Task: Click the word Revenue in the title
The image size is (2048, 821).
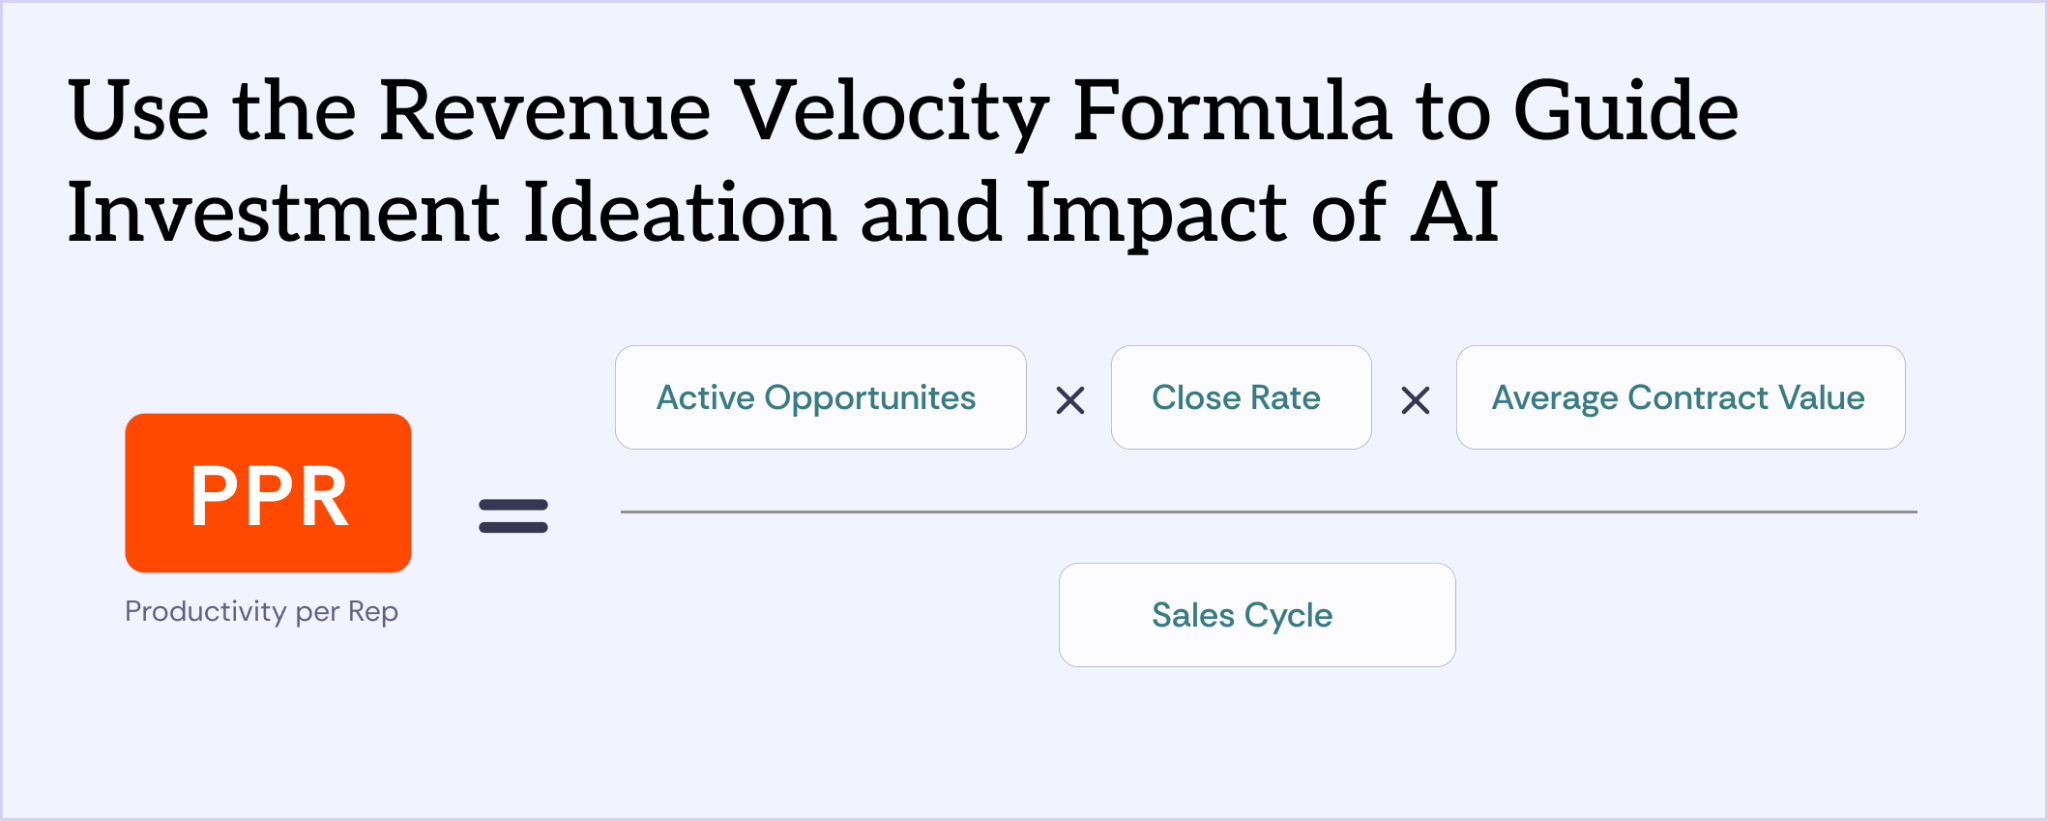Action: [x=545, y=110]
